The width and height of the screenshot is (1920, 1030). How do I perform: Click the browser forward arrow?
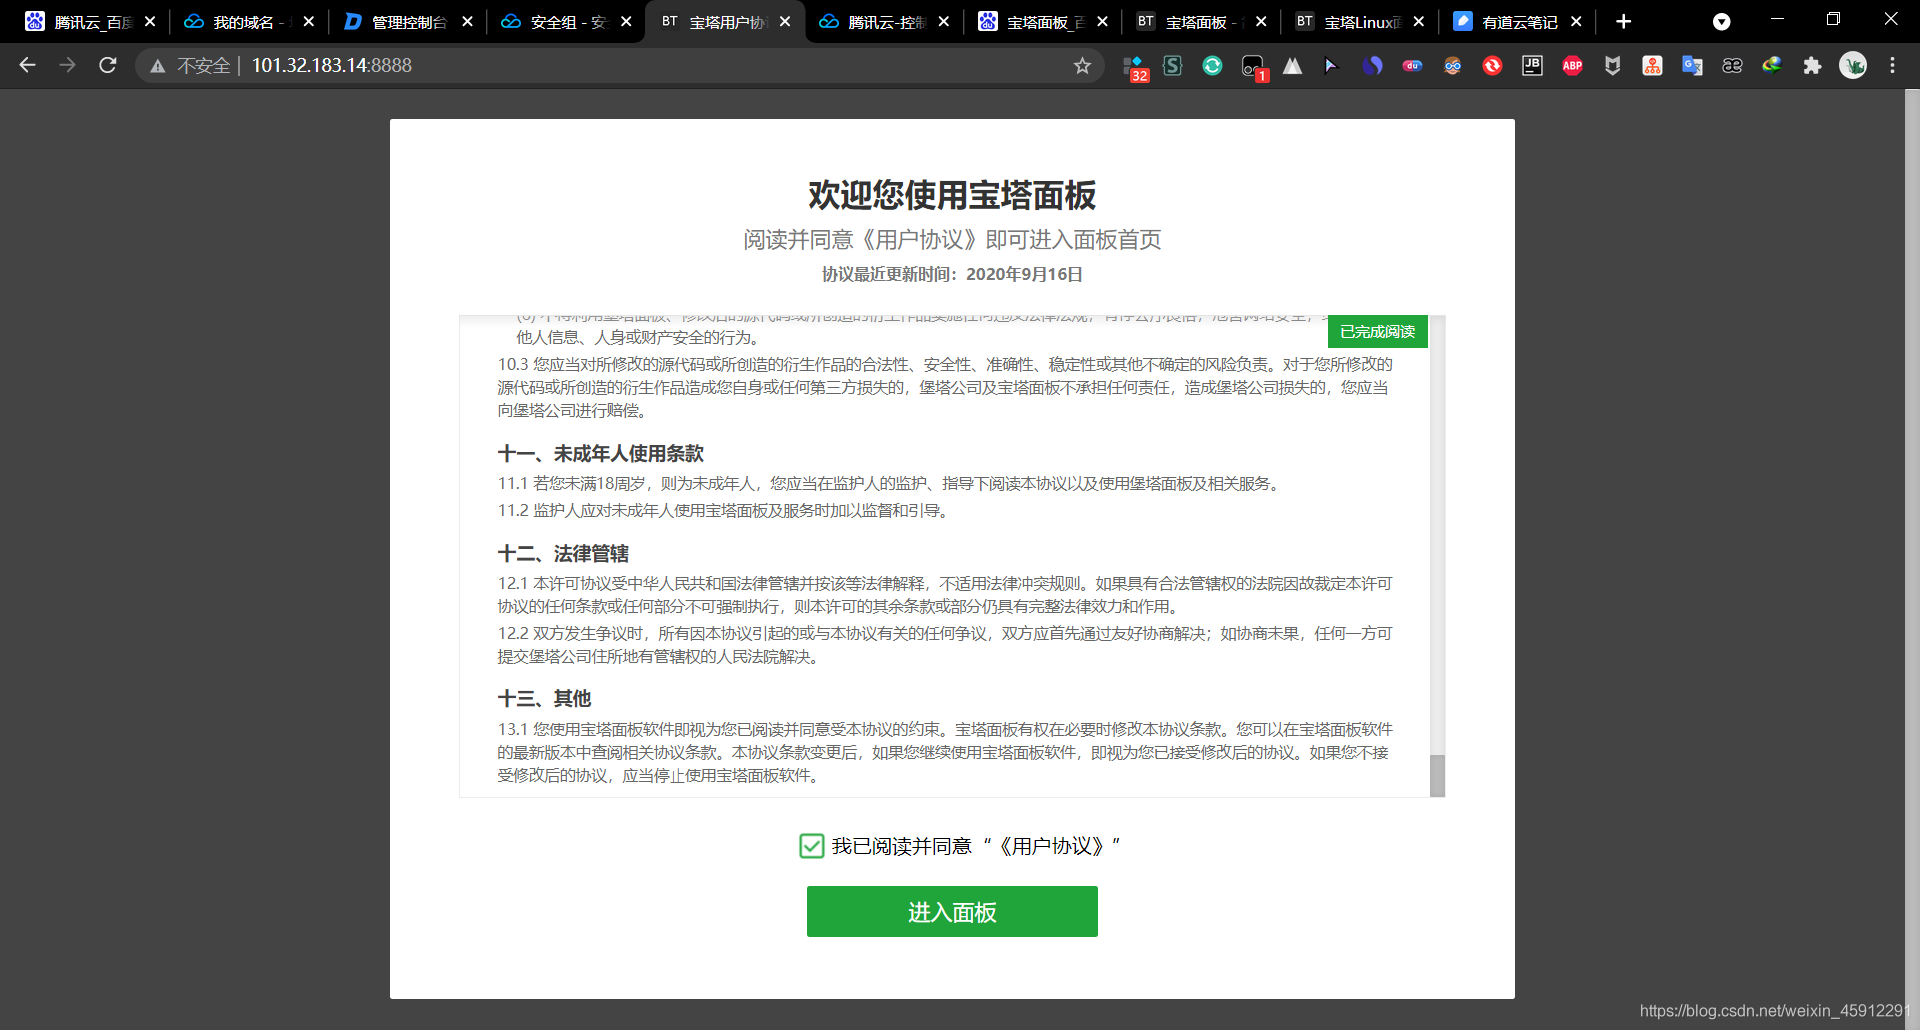[x=67, y=65]
